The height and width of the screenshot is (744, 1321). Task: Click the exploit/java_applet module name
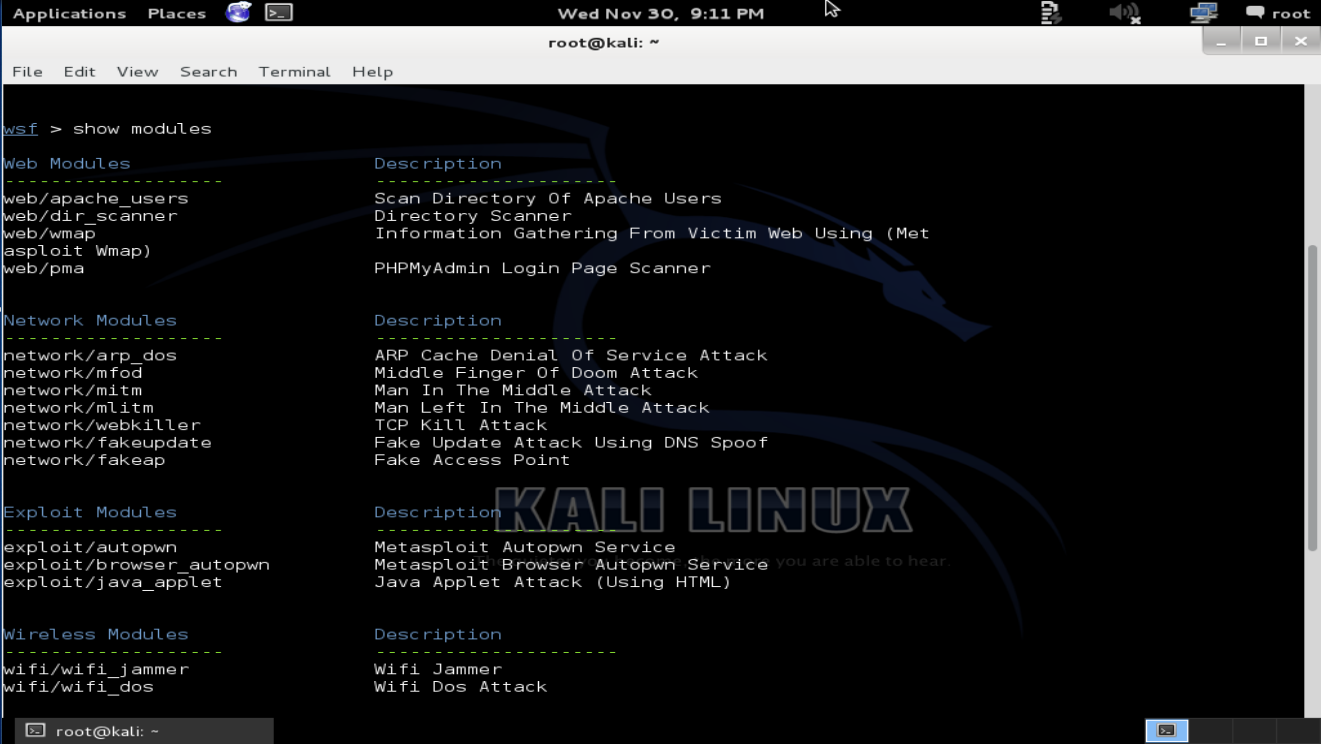click(x=113, y=582)
